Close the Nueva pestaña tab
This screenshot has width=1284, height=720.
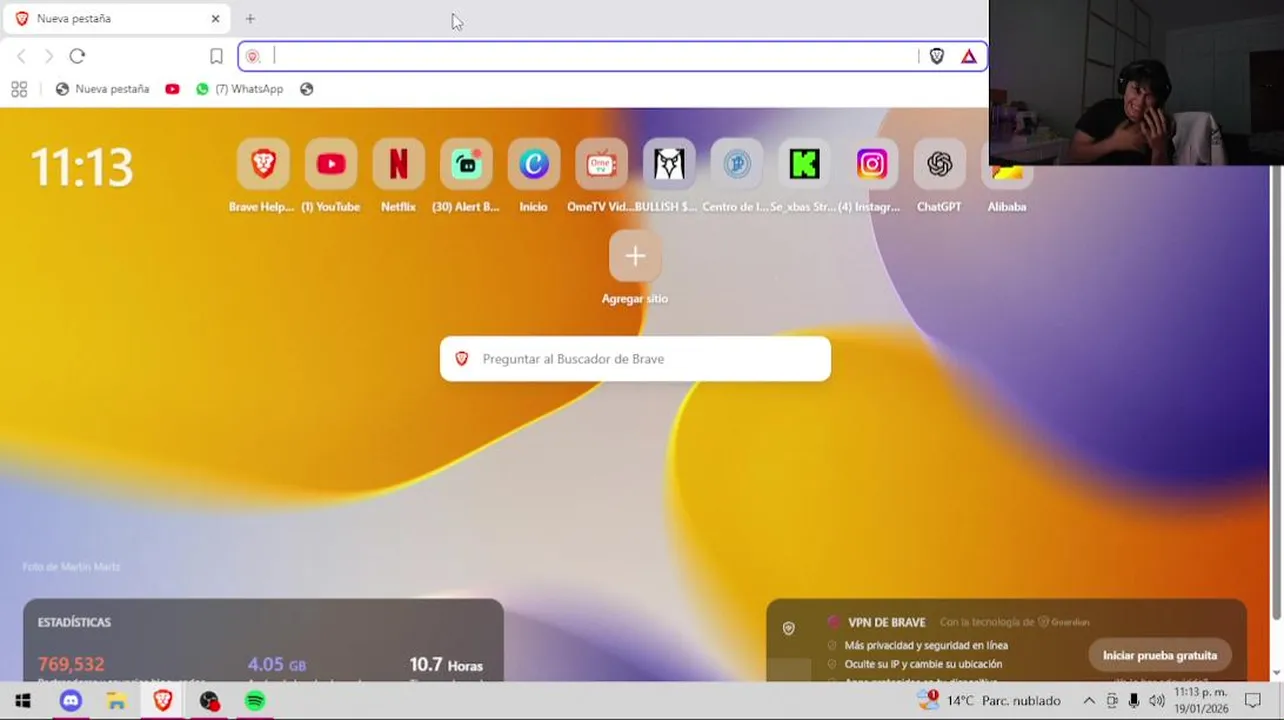point(215,19)
